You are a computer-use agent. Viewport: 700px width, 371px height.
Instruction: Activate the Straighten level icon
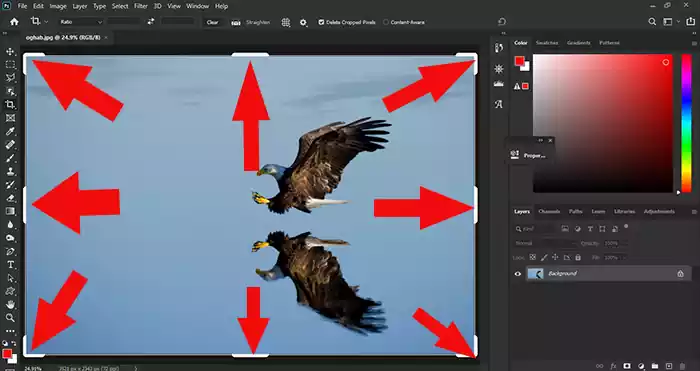pos(236,22)
